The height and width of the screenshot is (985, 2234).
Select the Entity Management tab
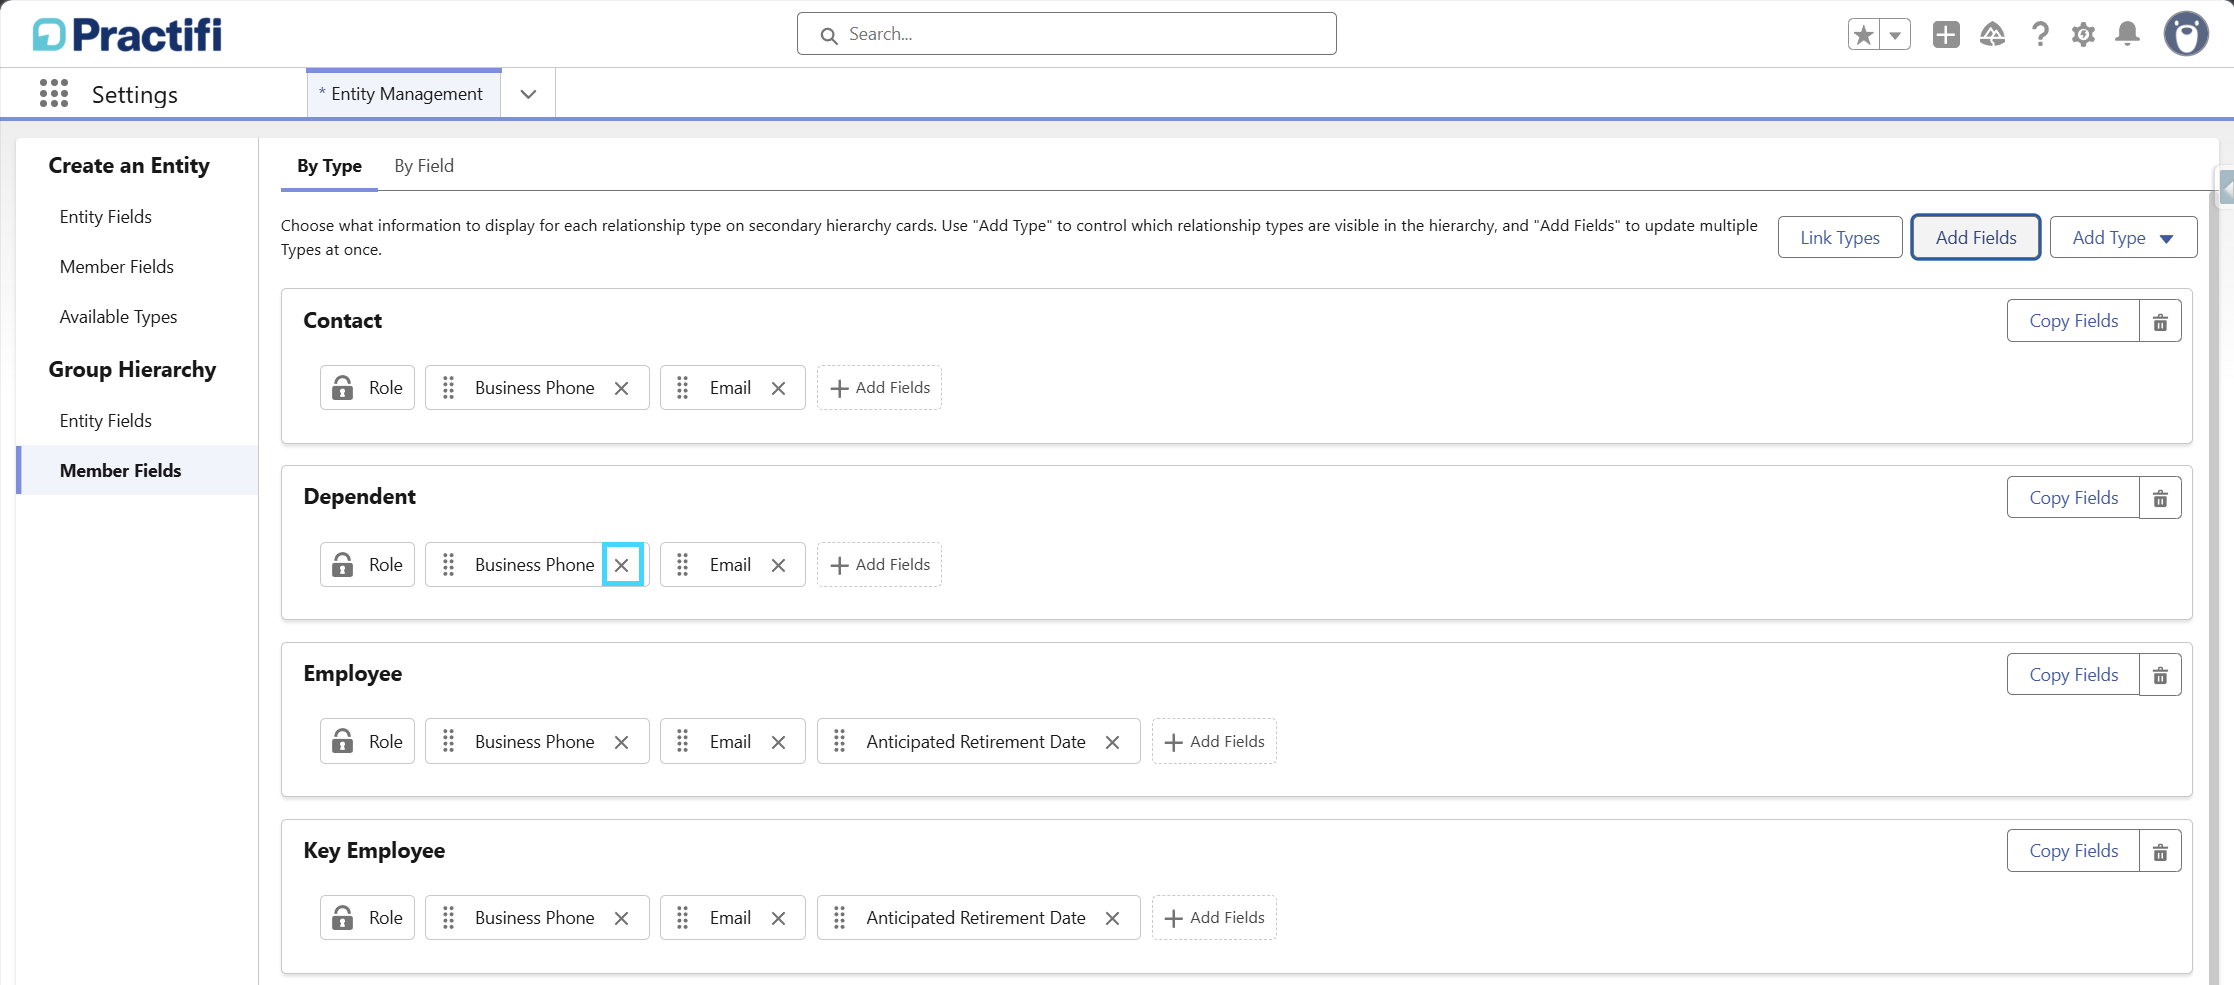404,94
